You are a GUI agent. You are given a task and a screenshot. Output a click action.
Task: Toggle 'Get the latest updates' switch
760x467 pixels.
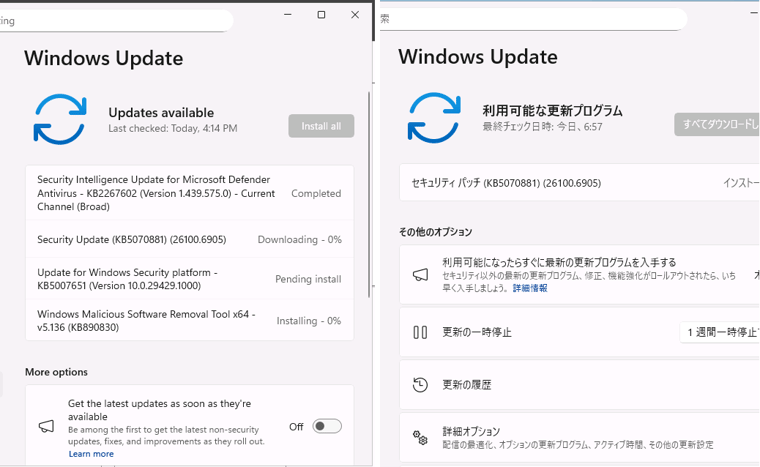point(327,426)
